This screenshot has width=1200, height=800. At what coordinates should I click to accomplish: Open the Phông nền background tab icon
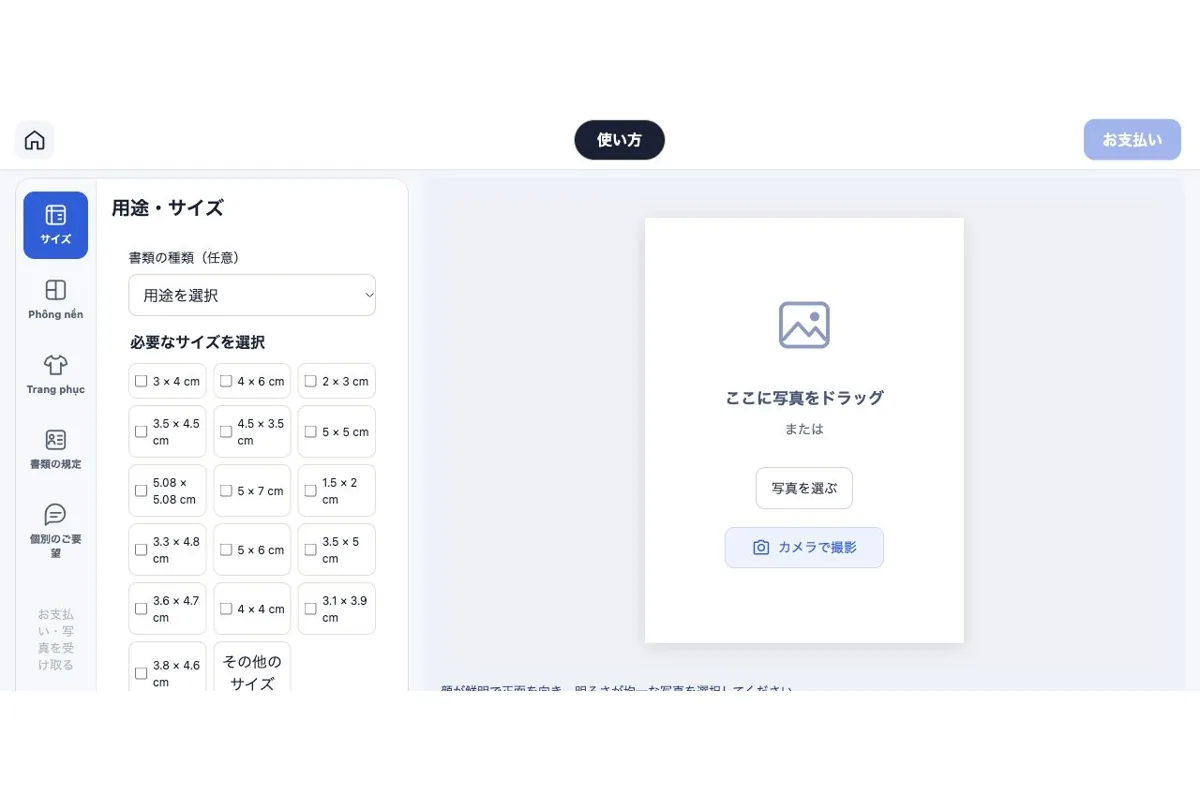click(56, 290)
